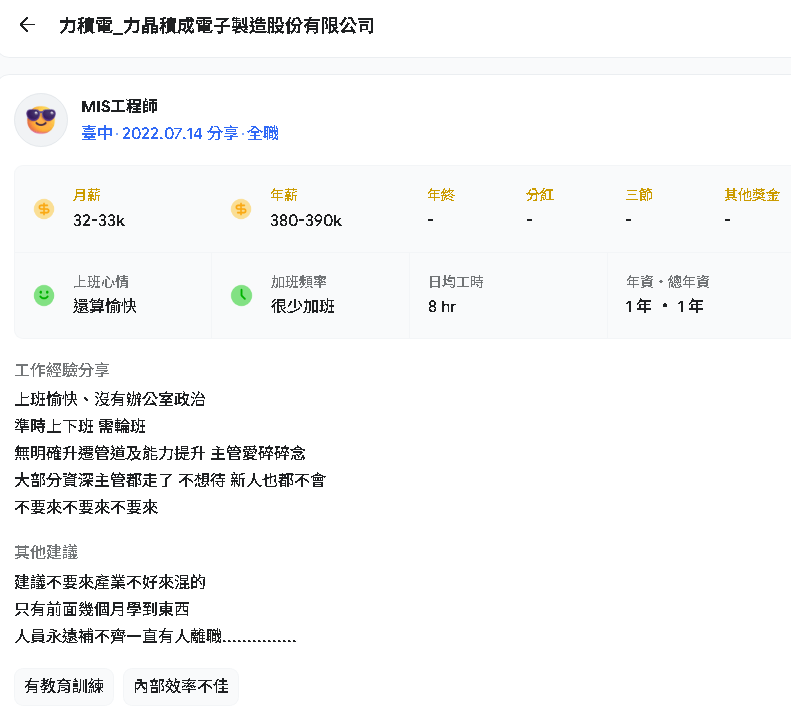
Task: Click the line 上班愉快、沒有辦公室政治
Action: tap(110, 399)
